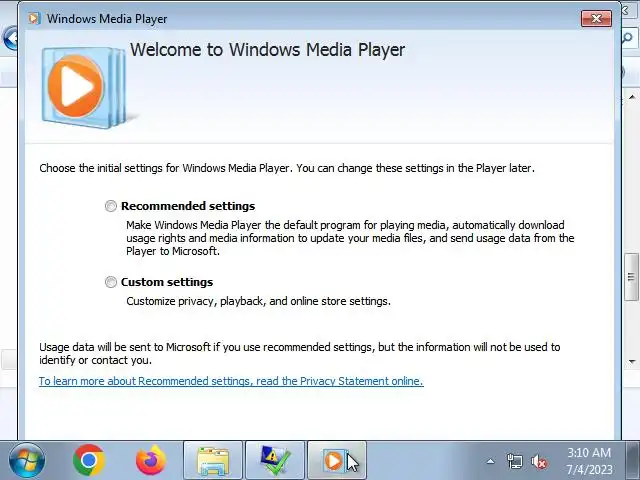Image resolution: width=640 pixels, height=480 pixels.
Task: Open the warning checkmark taskbar application
Action: [275, 460]
